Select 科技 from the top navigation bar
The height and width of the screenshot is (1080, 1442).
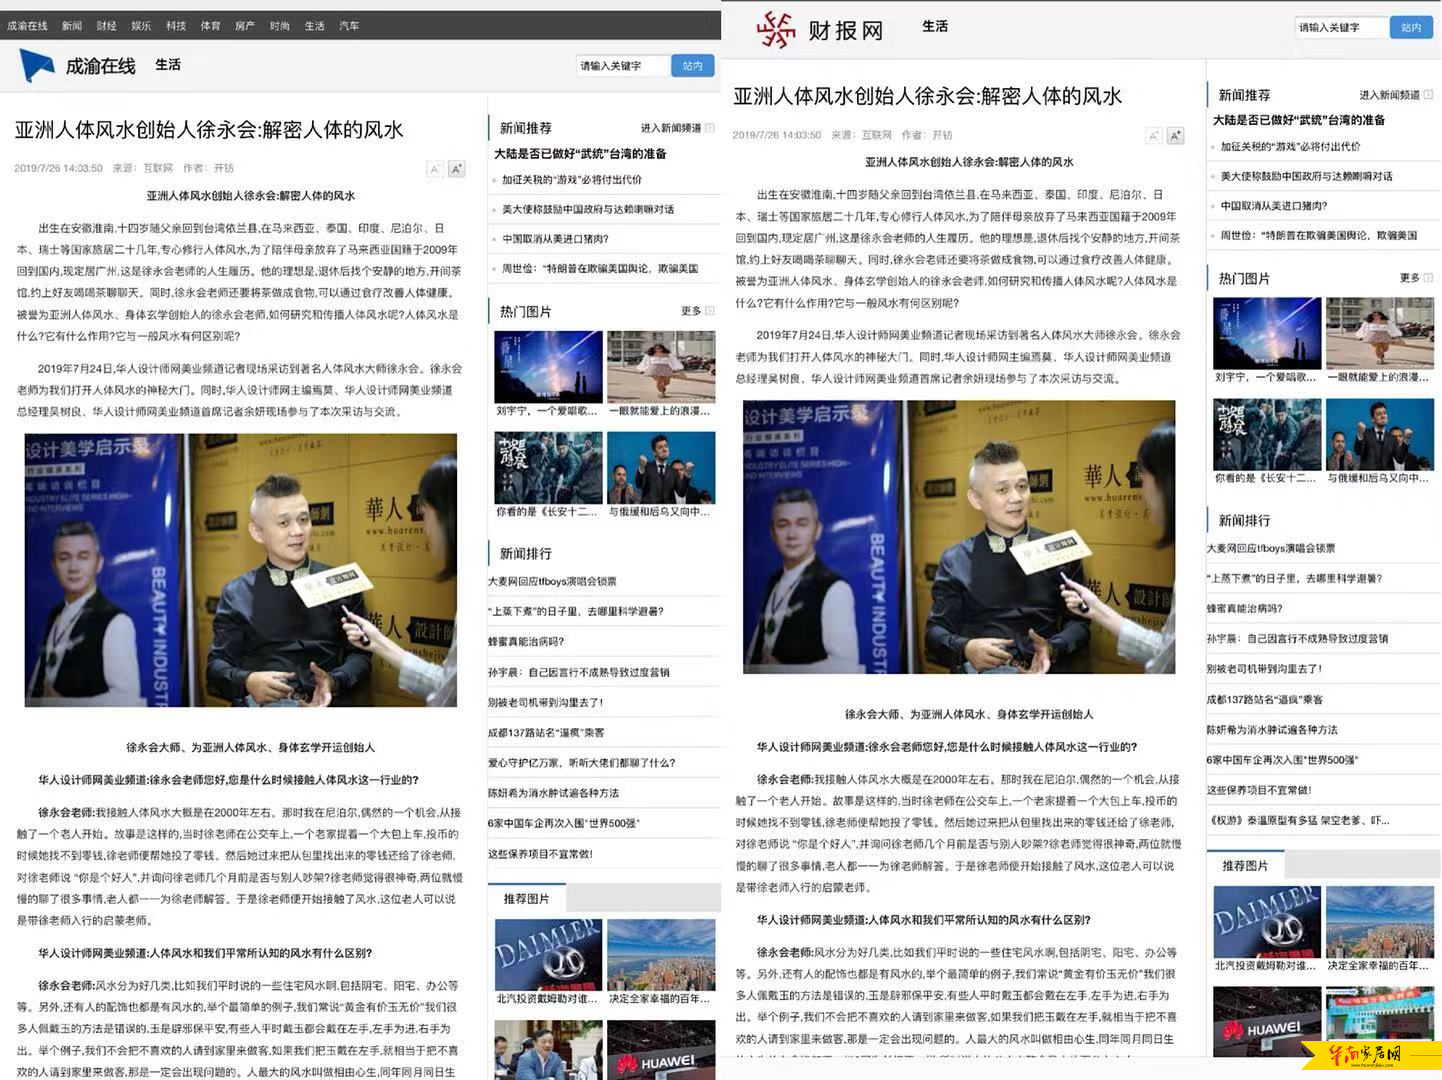(176, 26)
